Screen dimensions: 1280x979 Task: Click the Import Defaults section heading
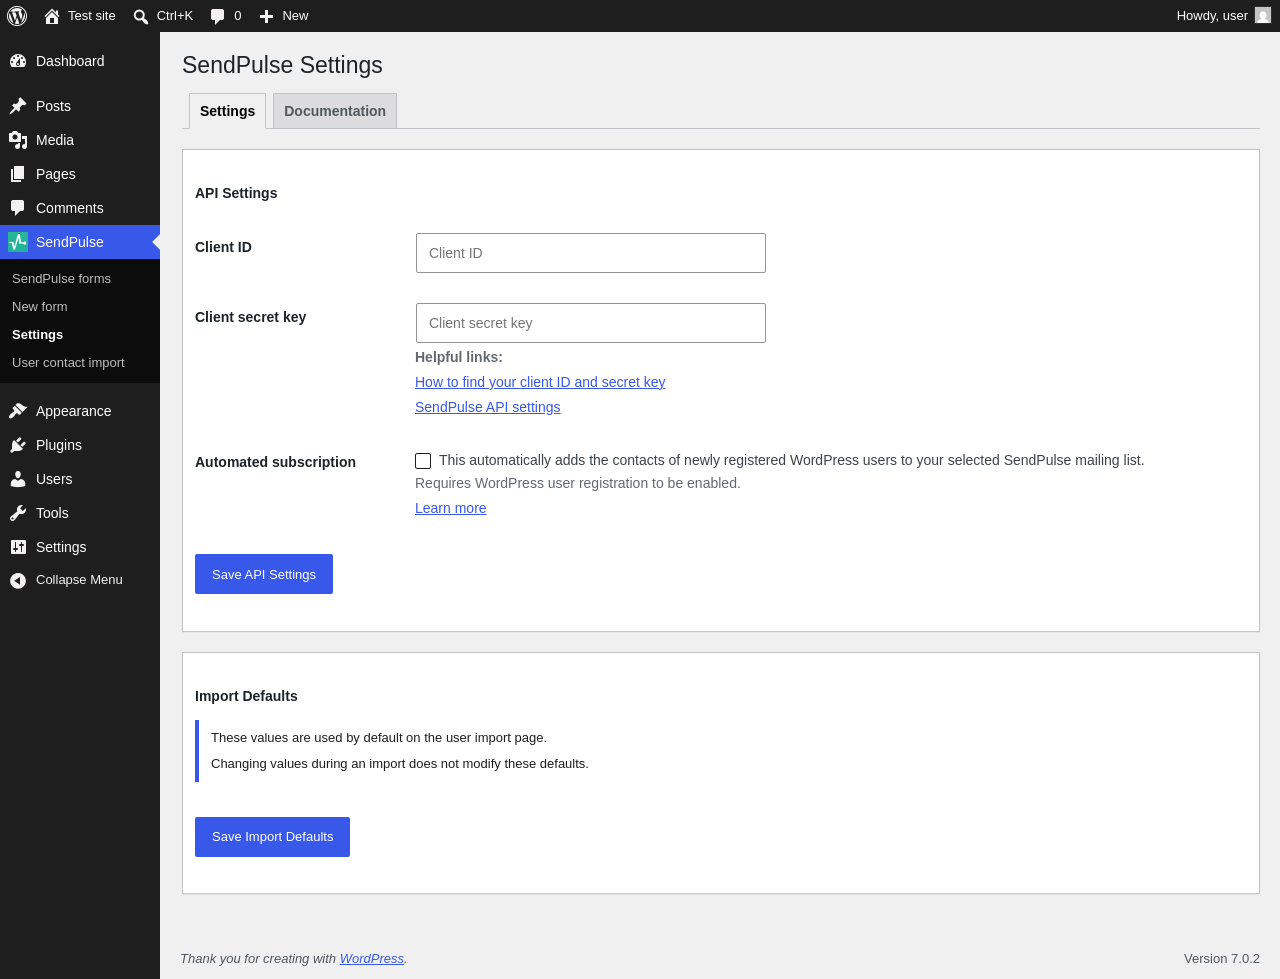click(x=246, y=696)
